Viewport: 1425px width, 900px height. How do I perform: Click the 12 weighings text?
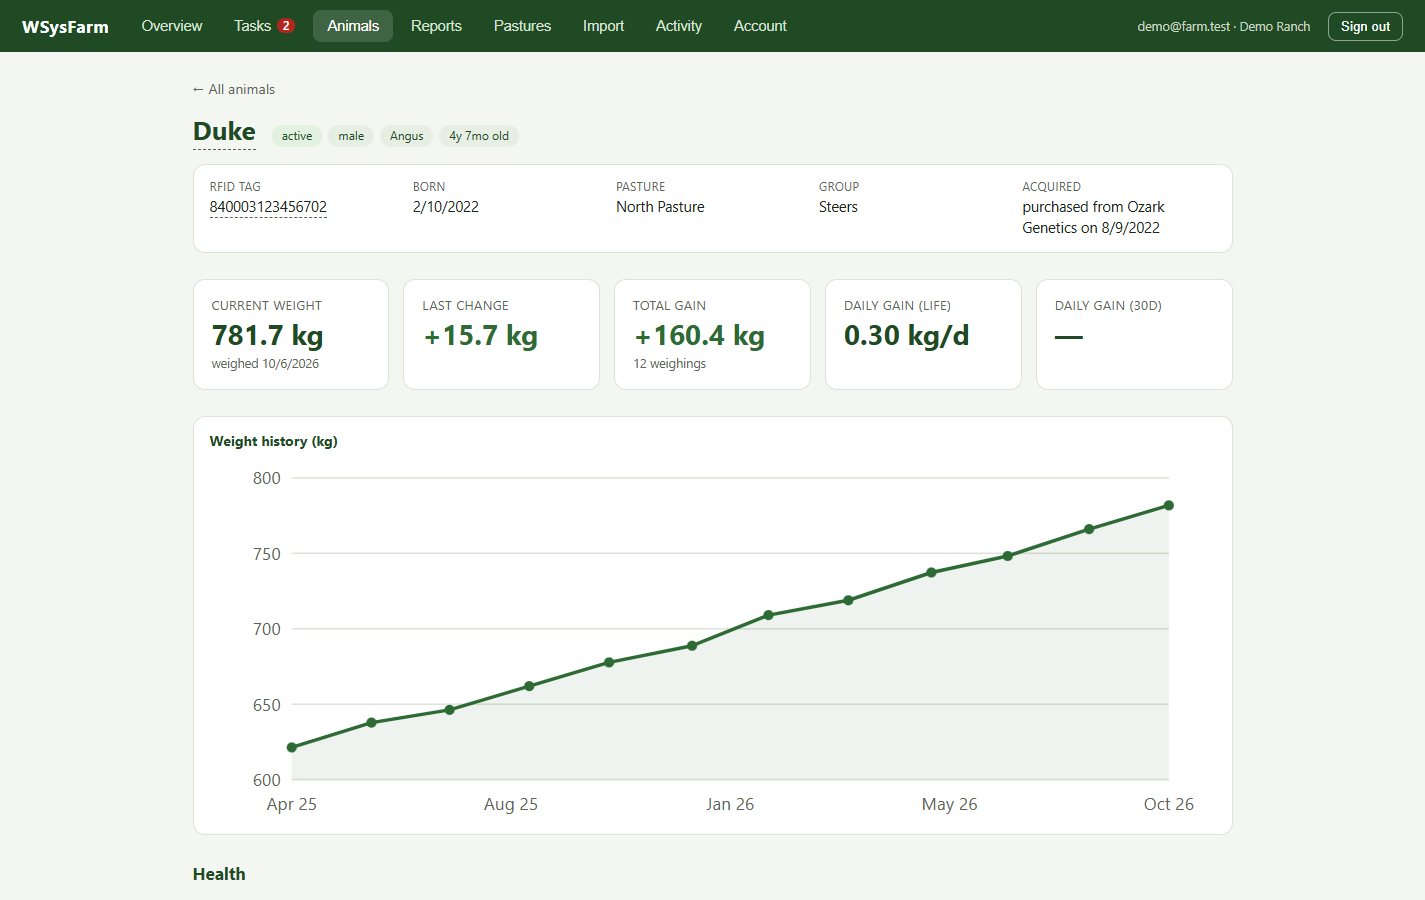[x=669, y=364]
